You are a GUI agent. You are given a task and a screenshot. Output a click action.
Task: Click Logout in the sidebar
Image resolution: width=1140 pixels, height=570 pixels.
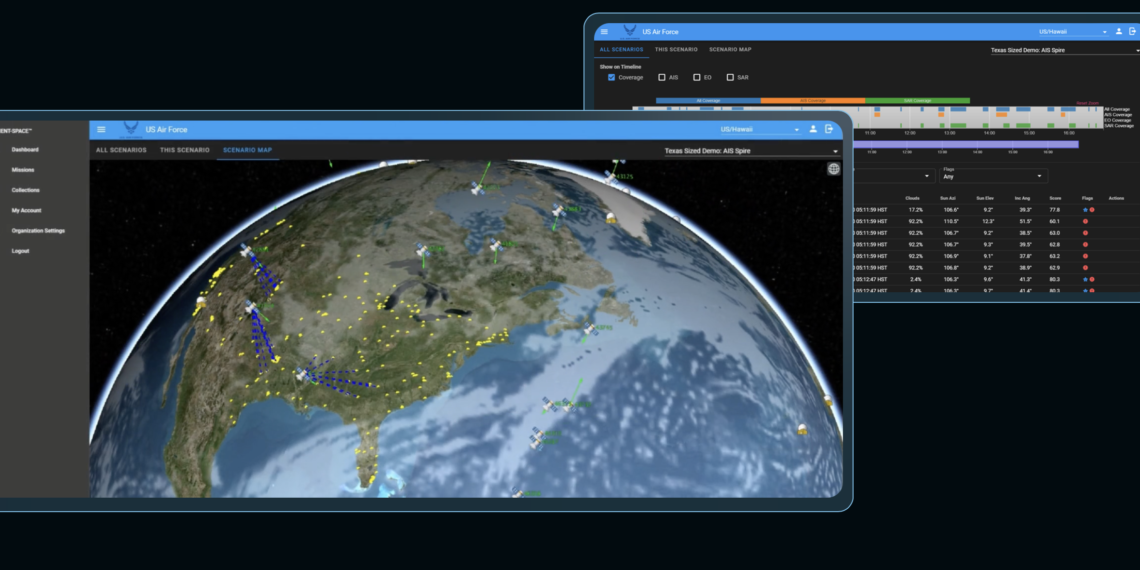point(20,251)
